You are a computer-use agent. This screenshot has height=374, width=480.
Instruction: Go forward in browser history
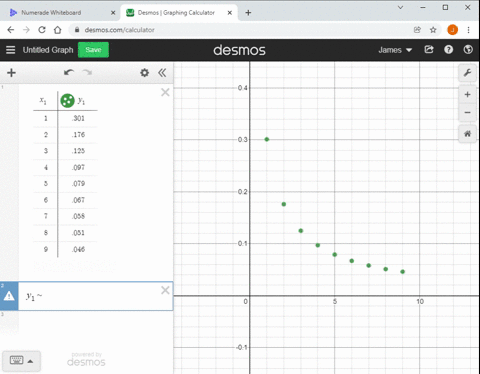26,30
